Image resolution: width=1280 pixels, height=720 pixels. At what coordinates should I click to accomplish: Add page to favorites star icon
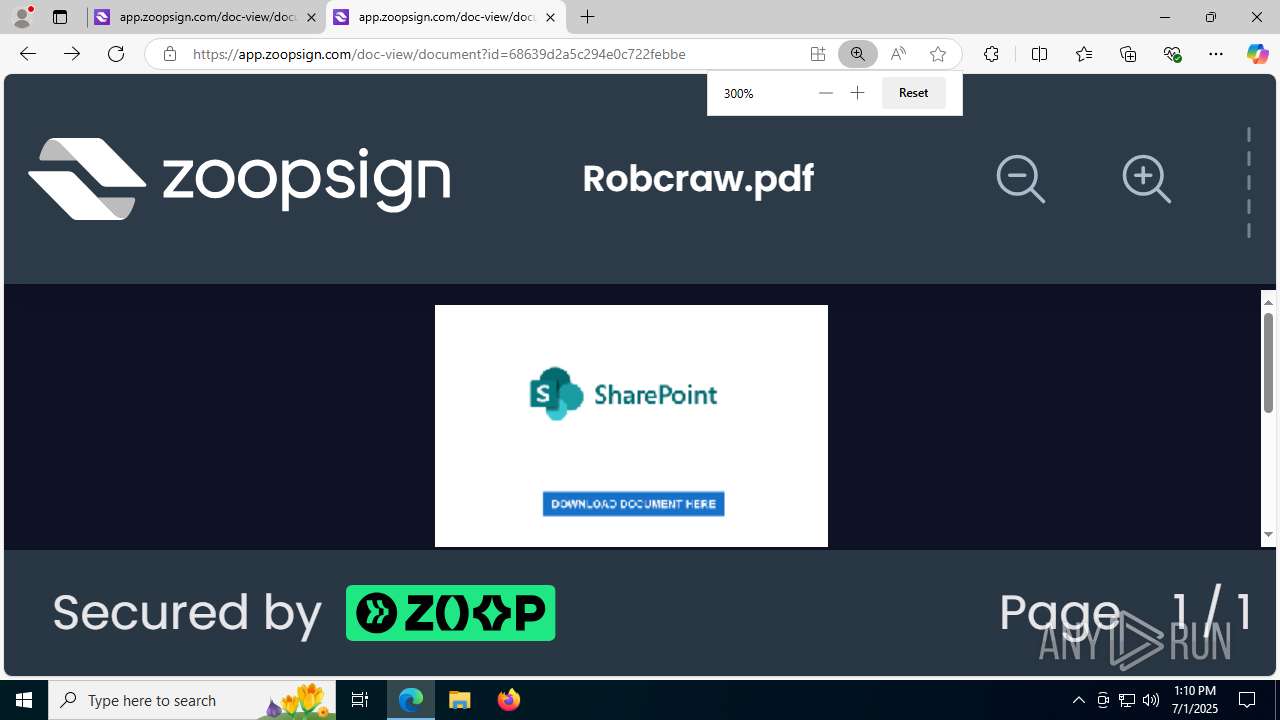pyautogui.click(x=937, y=54)
